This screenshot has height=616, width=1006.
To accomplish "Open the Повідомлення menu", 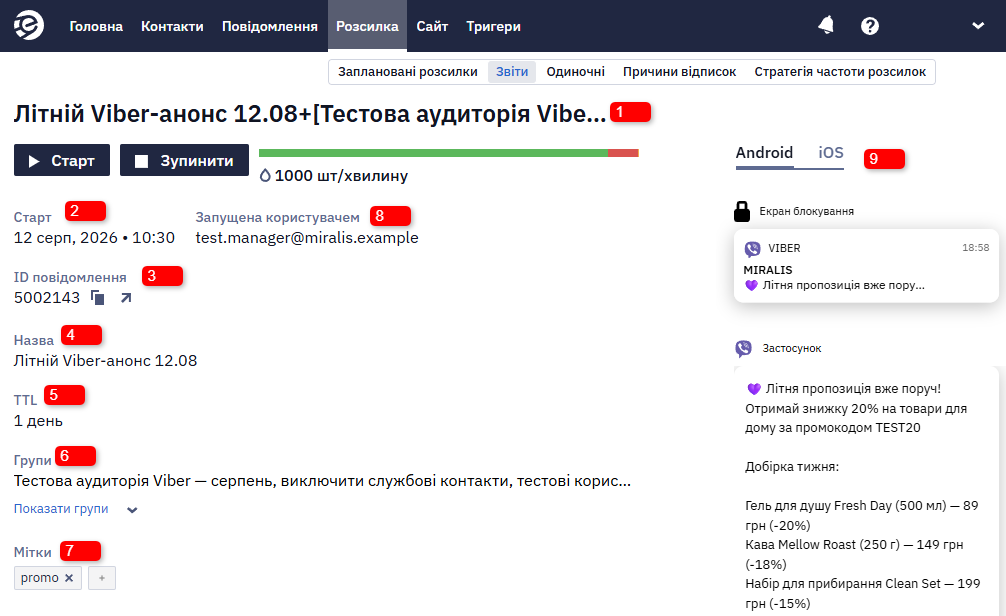I will click(269, 26).
